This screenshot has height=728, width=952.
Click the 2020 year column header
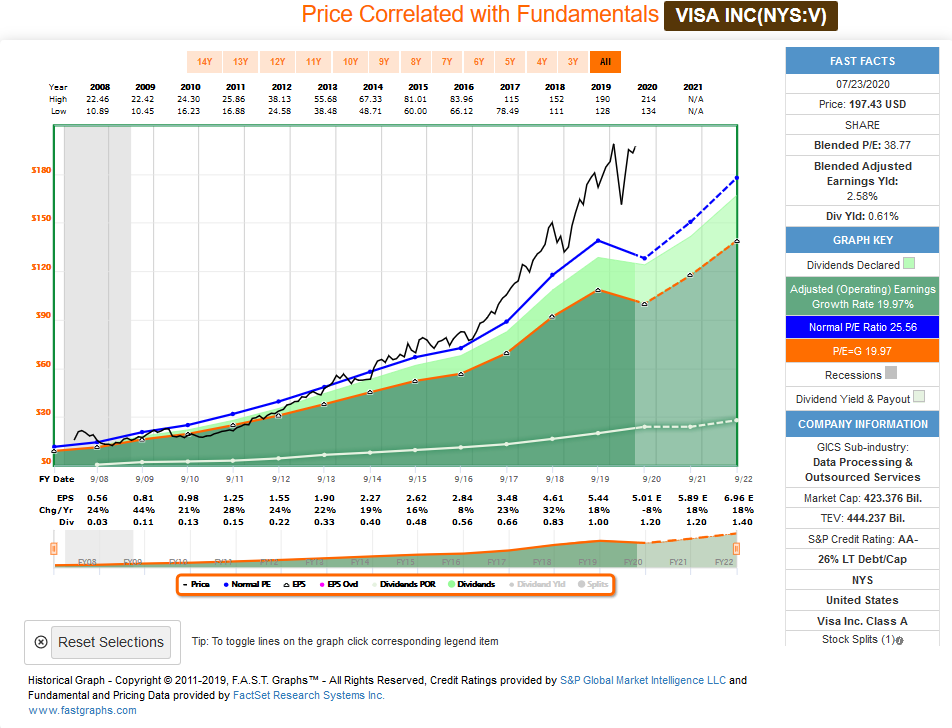click(647, 87)
